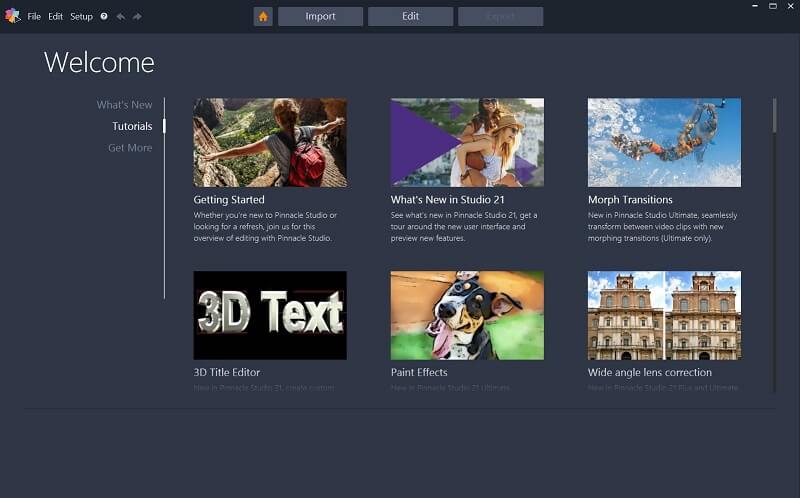Screen dimensions: 800x498
Task: Open the Getting Started tutorial thumbnail
Action: pos(270,142)
